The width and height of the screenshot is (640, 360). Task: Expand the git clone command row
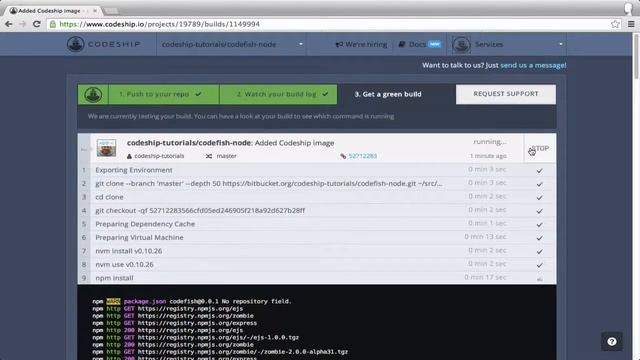coord(317,183)
